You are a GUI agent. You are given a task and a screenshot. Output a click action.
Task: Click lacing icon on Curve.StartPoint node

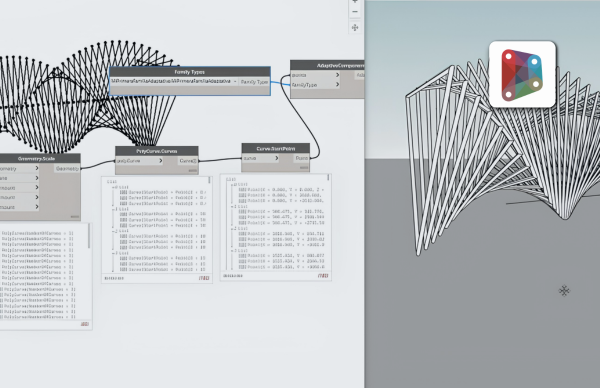point(304,168)
